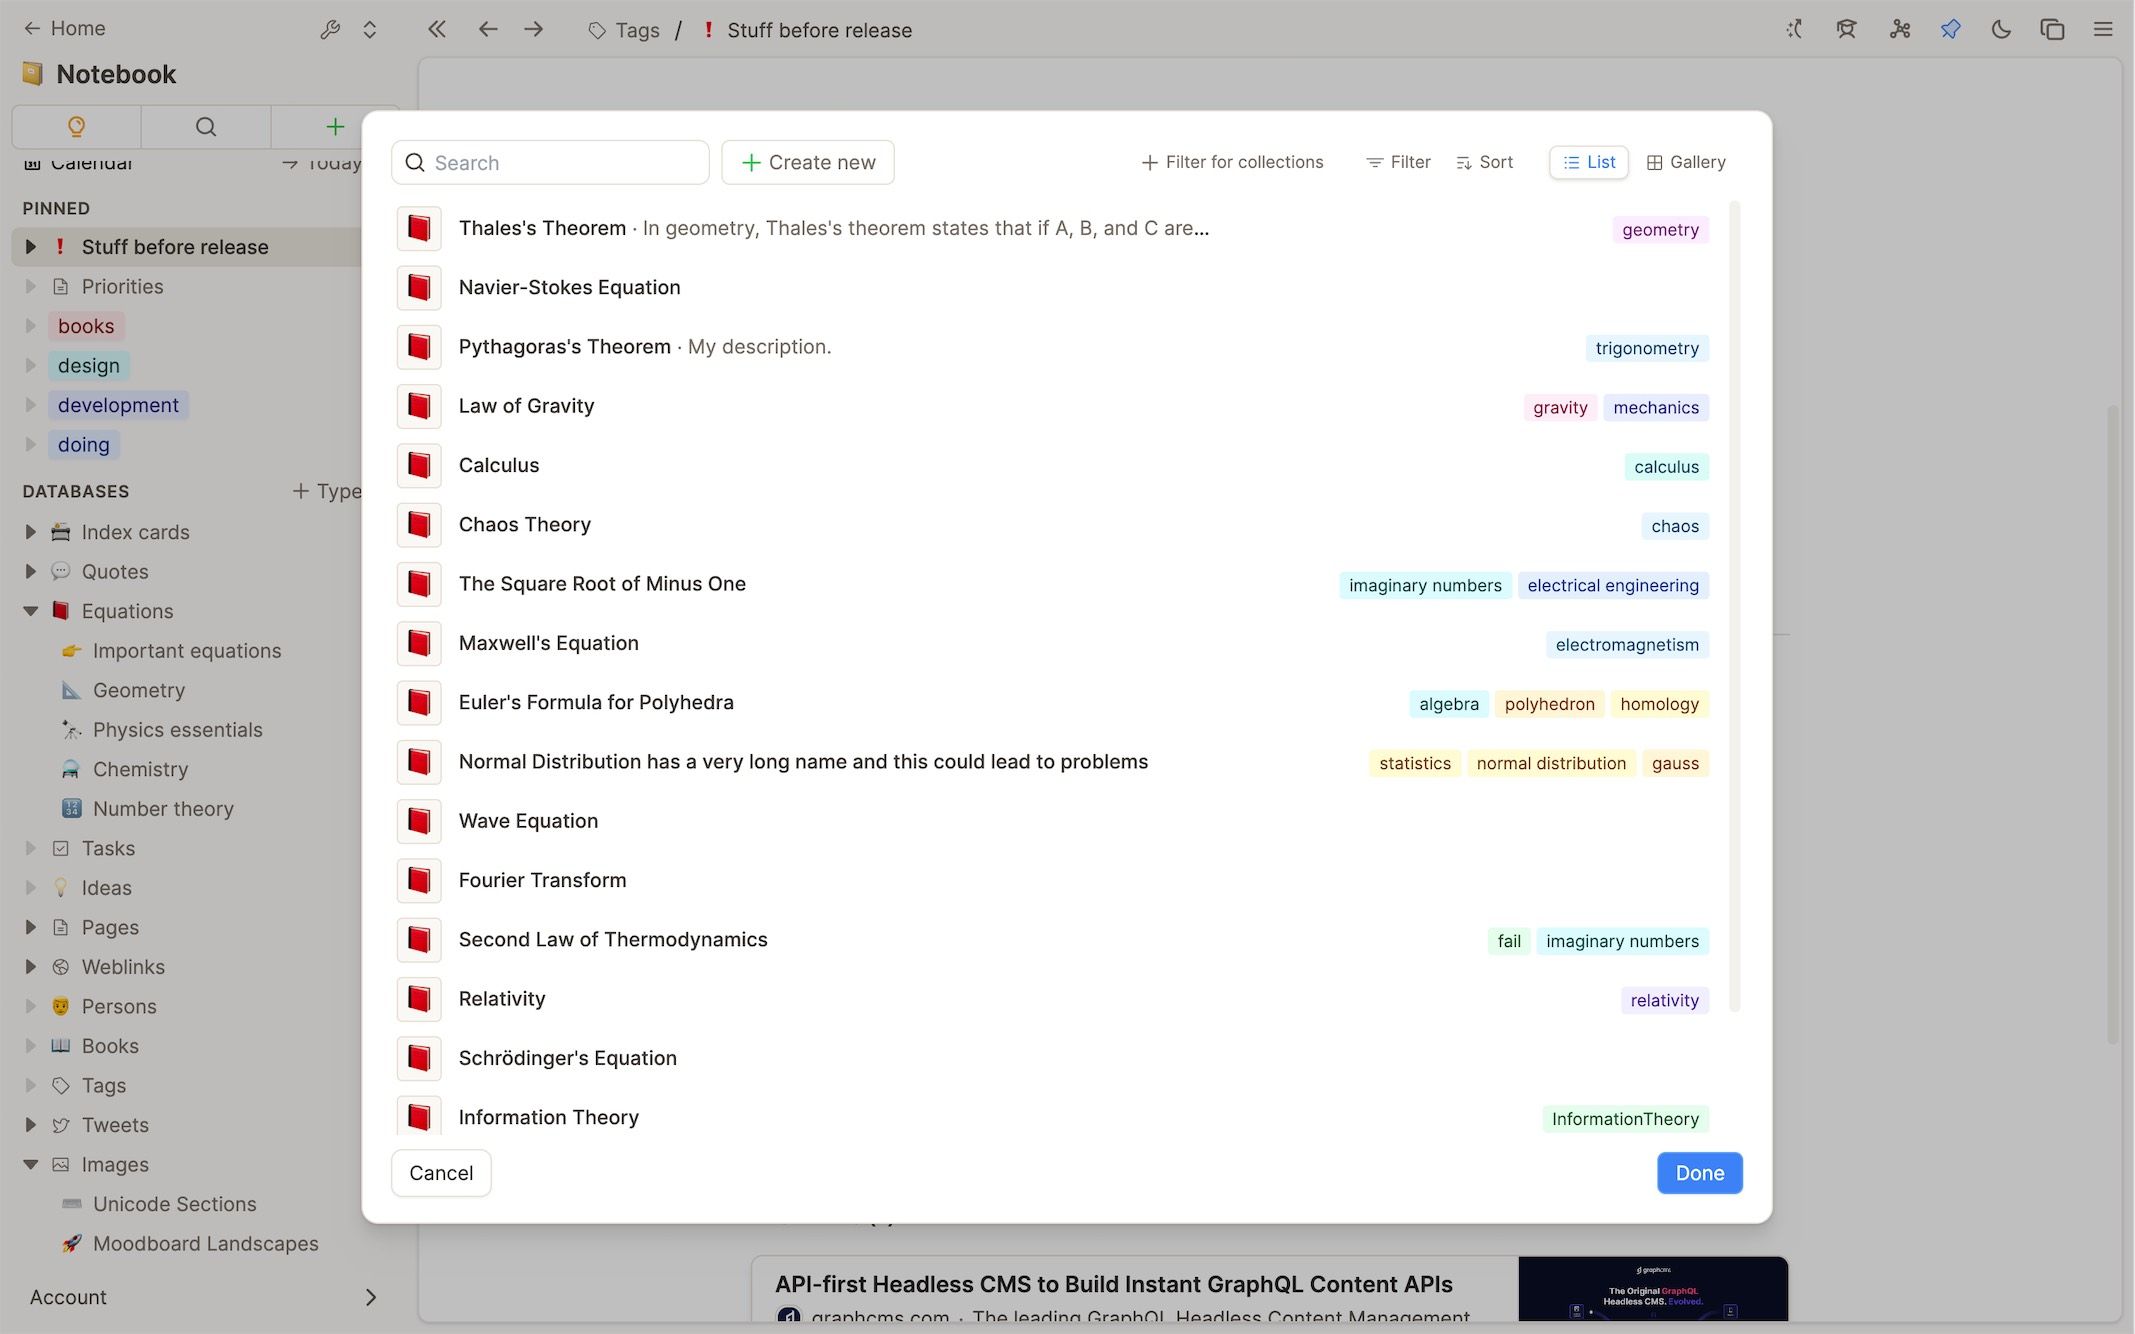Click the navigate back arrow
The width and height of the screenshot is (2135, 1334).
pos(488,30)
